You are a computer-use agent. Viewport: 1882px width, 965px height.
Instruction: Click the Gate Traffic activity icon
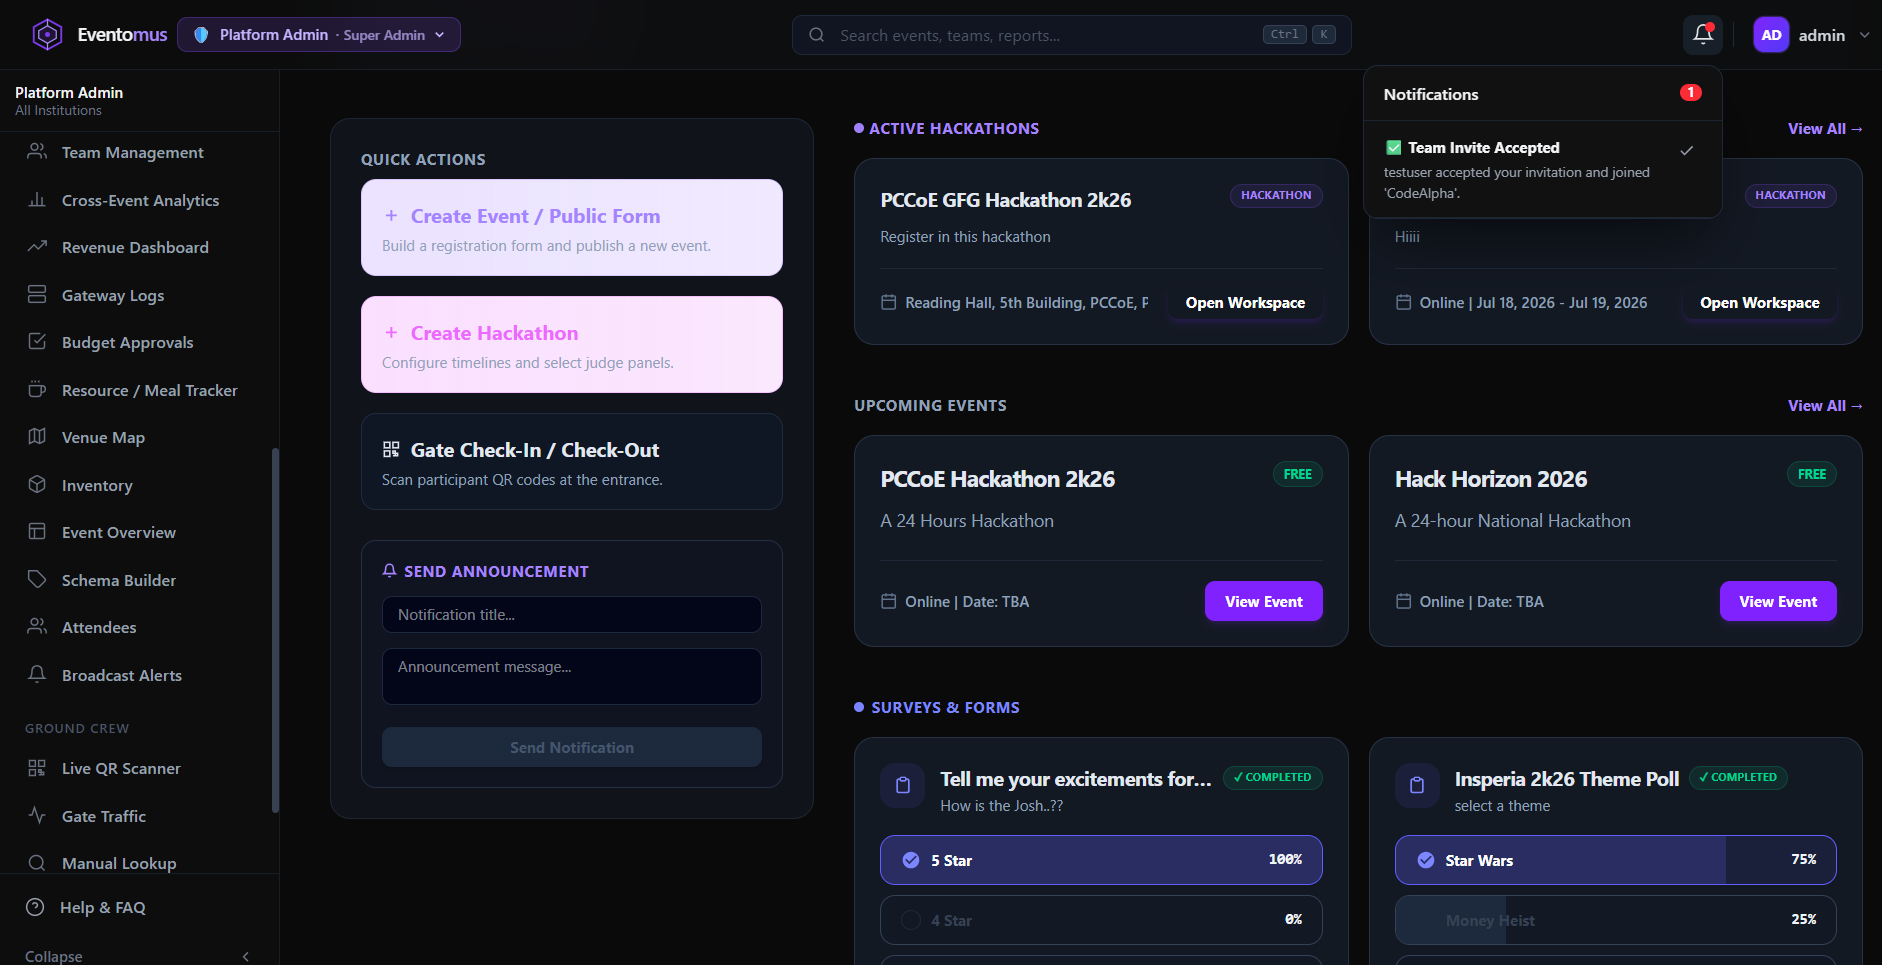[37, 816]
